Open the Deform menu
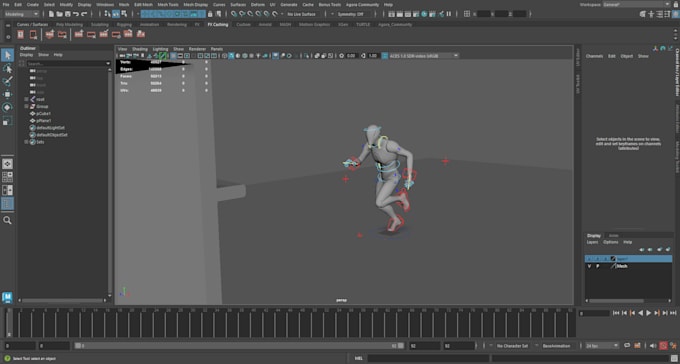Viewport: 680px width, 364px height. [x=258, y=4]
